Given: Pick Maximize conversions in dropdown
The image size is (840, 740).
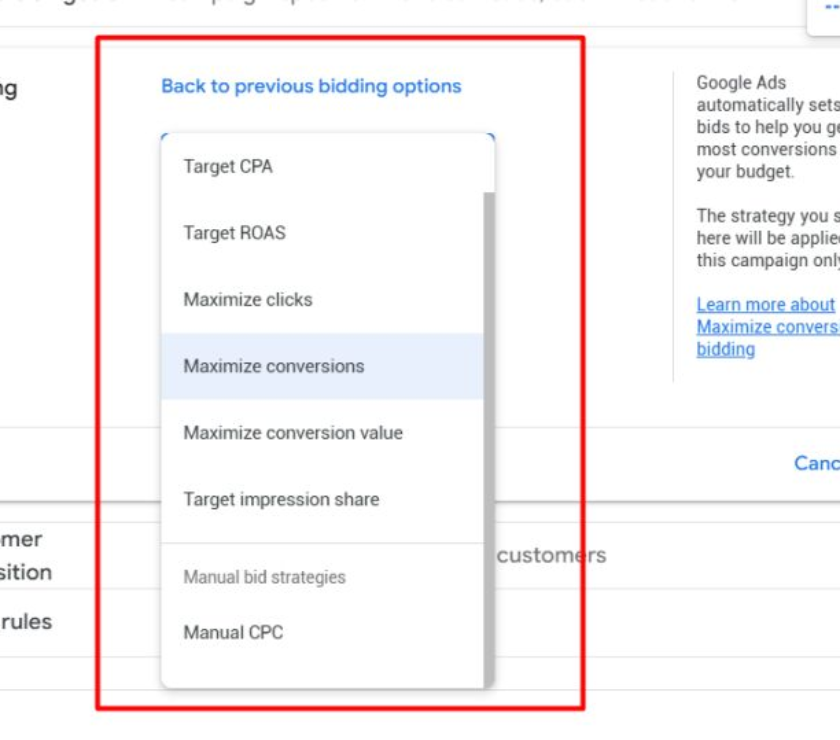Looking at the screenshot, I should pyautogui.click(x=322, y=366).
